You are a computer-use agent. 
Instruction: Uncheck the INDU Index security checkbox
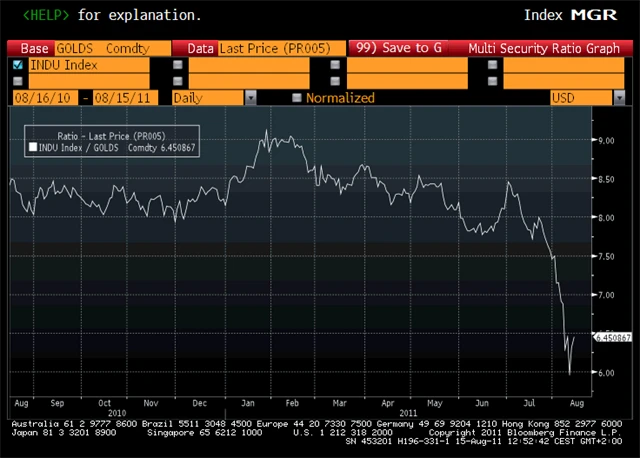tap(19, 65)
